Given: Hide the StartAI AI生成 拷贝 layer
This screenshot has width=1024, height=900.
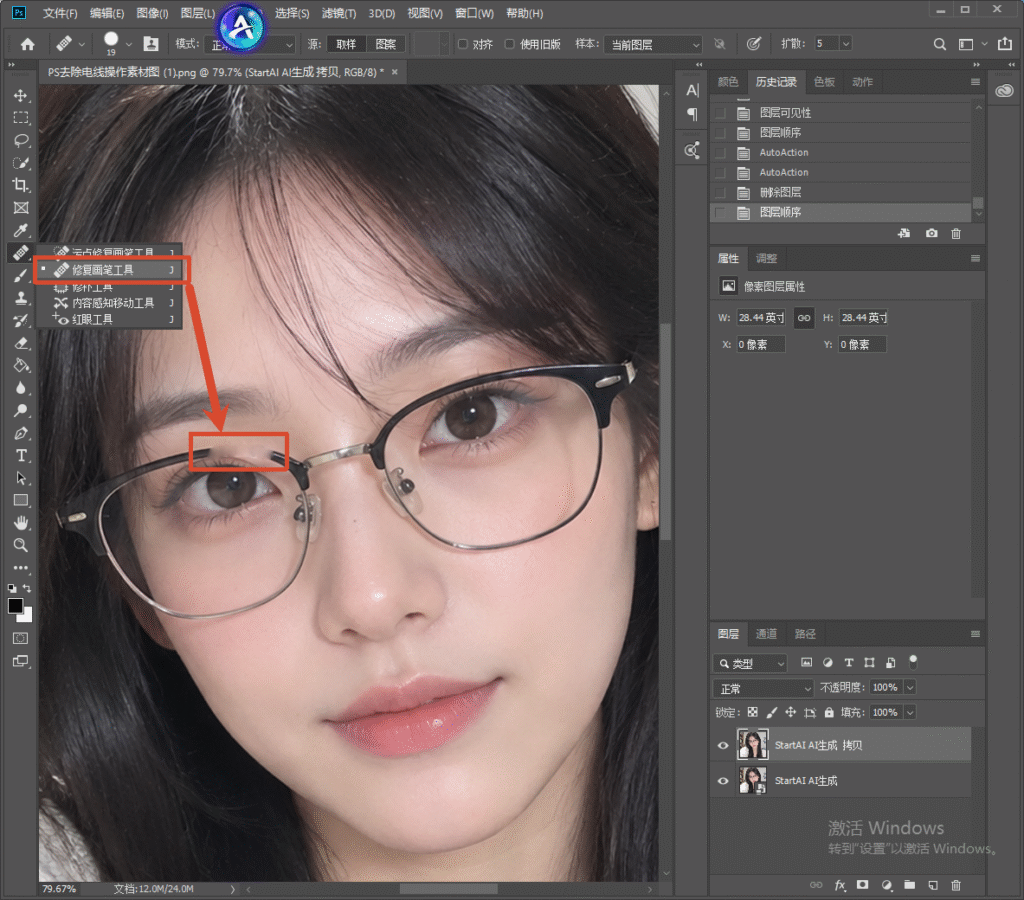Looking at the screenshot, I should [723, 745].
